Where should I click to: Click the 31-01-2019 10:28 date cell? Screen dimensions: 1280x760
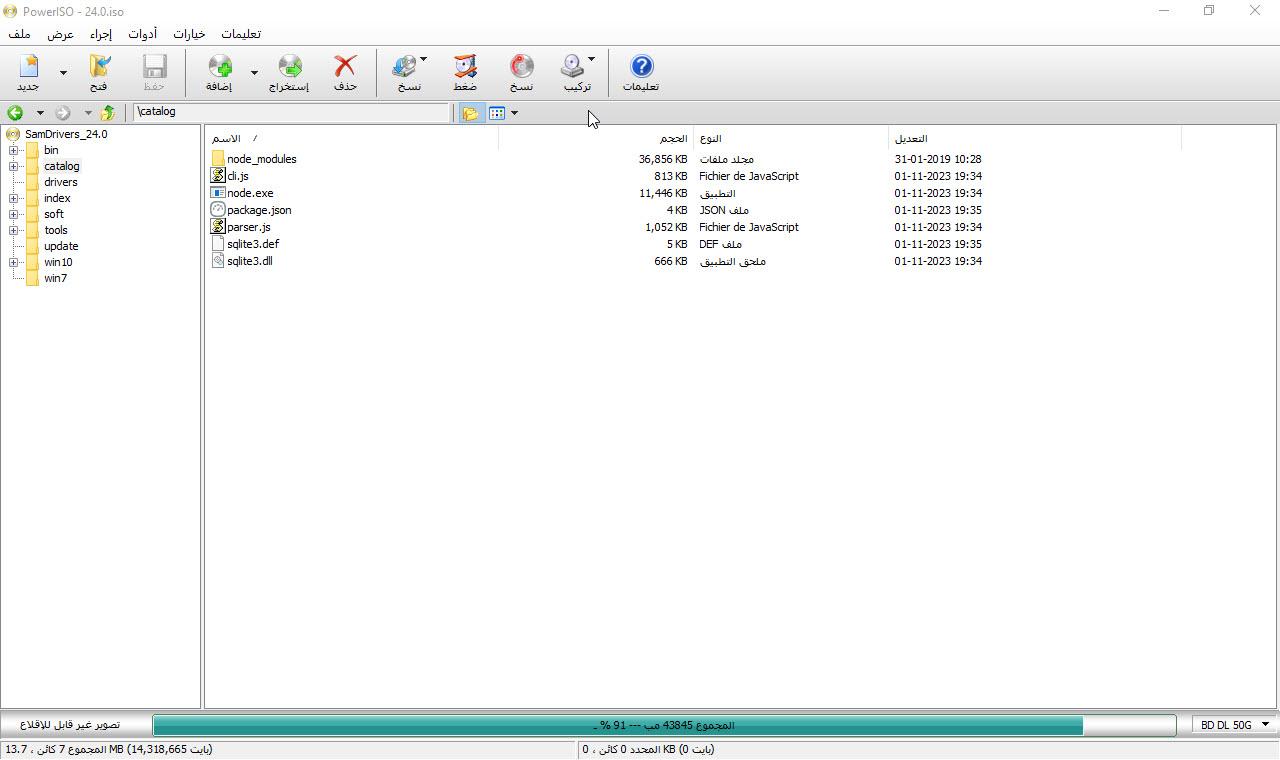938,159
